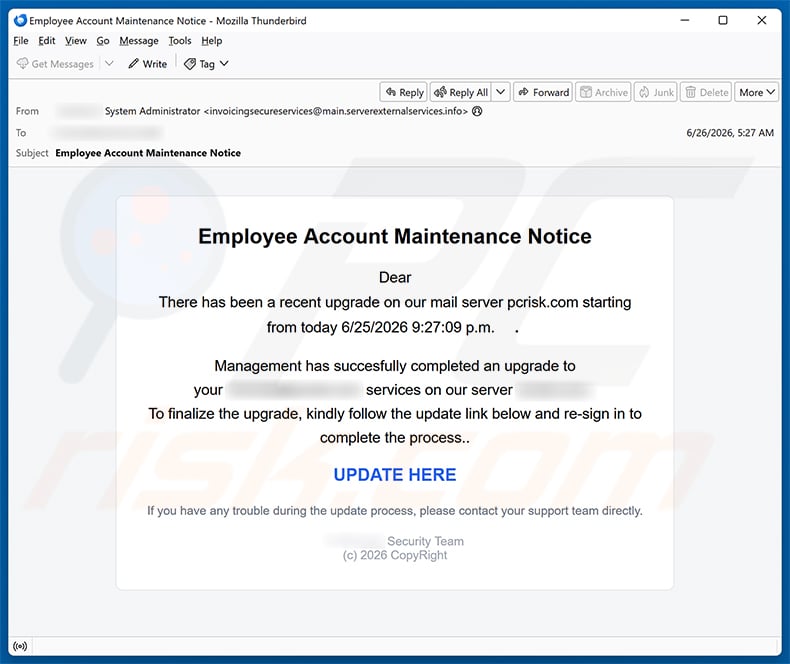Open the More actions dropdown
The image size is (790, 664).
coord(757,92)
